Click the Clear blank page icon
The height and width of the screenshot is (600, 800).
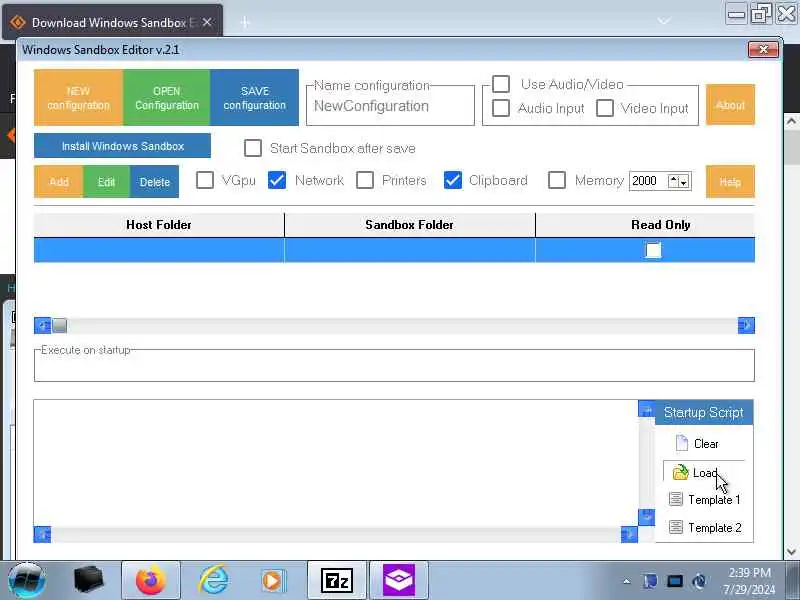681,443
